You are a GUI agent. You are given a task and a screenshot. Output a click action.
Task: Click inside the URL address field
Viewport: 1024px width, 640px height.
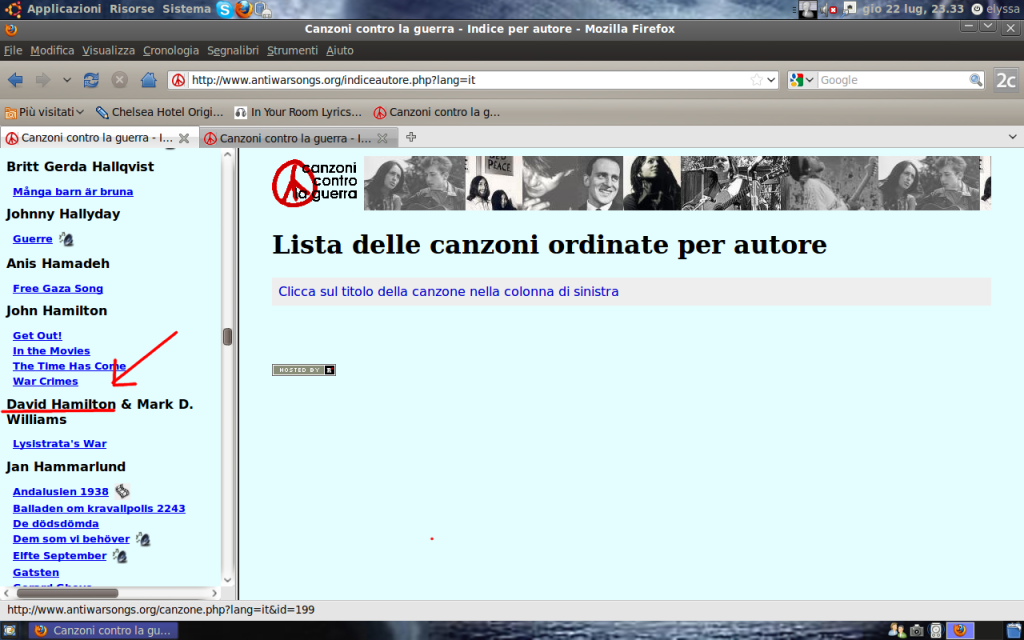[x=460, y=80]
